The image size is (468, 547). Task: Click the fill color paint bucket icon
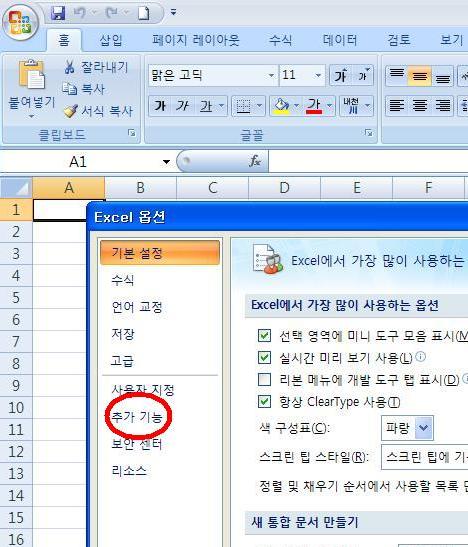pos(281,106)
